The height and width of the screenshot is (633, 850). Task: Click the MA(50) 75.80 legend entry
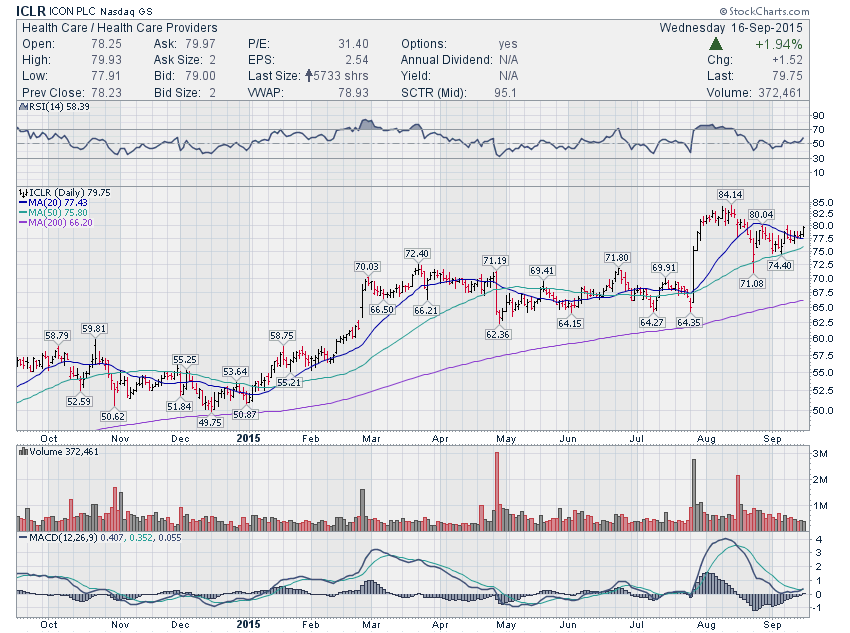pyautogui.click(x=53, y=212)
